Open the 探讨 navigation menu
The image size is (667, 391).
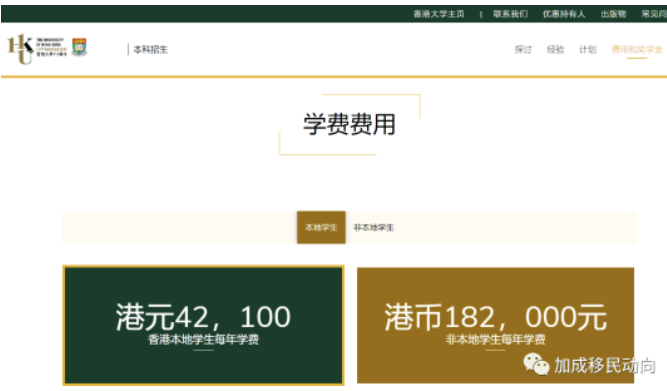pyautogui.click(x=523, y=49)
